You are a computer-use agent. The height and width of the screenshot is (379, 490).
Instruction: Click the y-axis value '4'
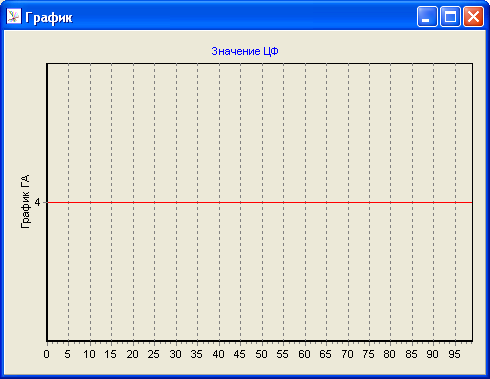pyautogui.click(x=37, y=202)
